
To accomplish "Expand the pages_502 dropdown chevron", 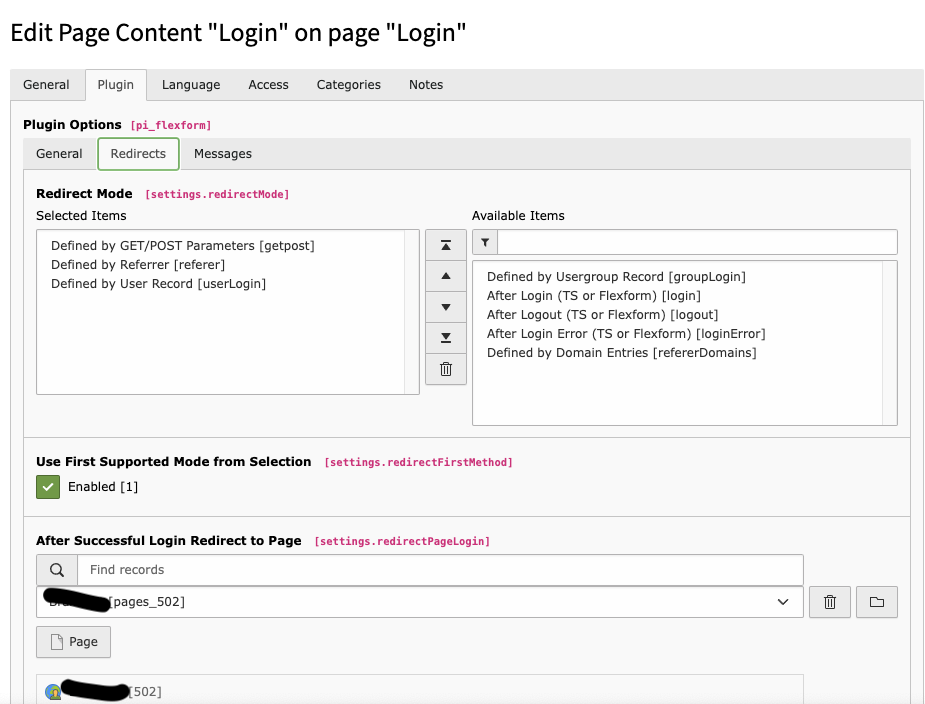I will (783, 602).
